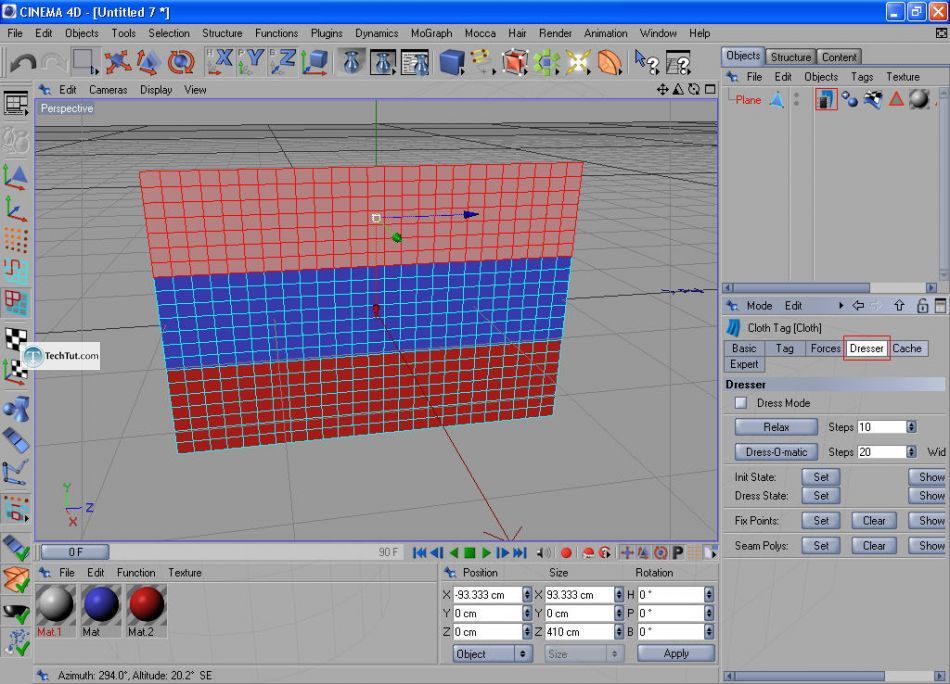Click viewport move camera icon
Viewport: 950px width, 684px height.
click(x=662, y=90)
